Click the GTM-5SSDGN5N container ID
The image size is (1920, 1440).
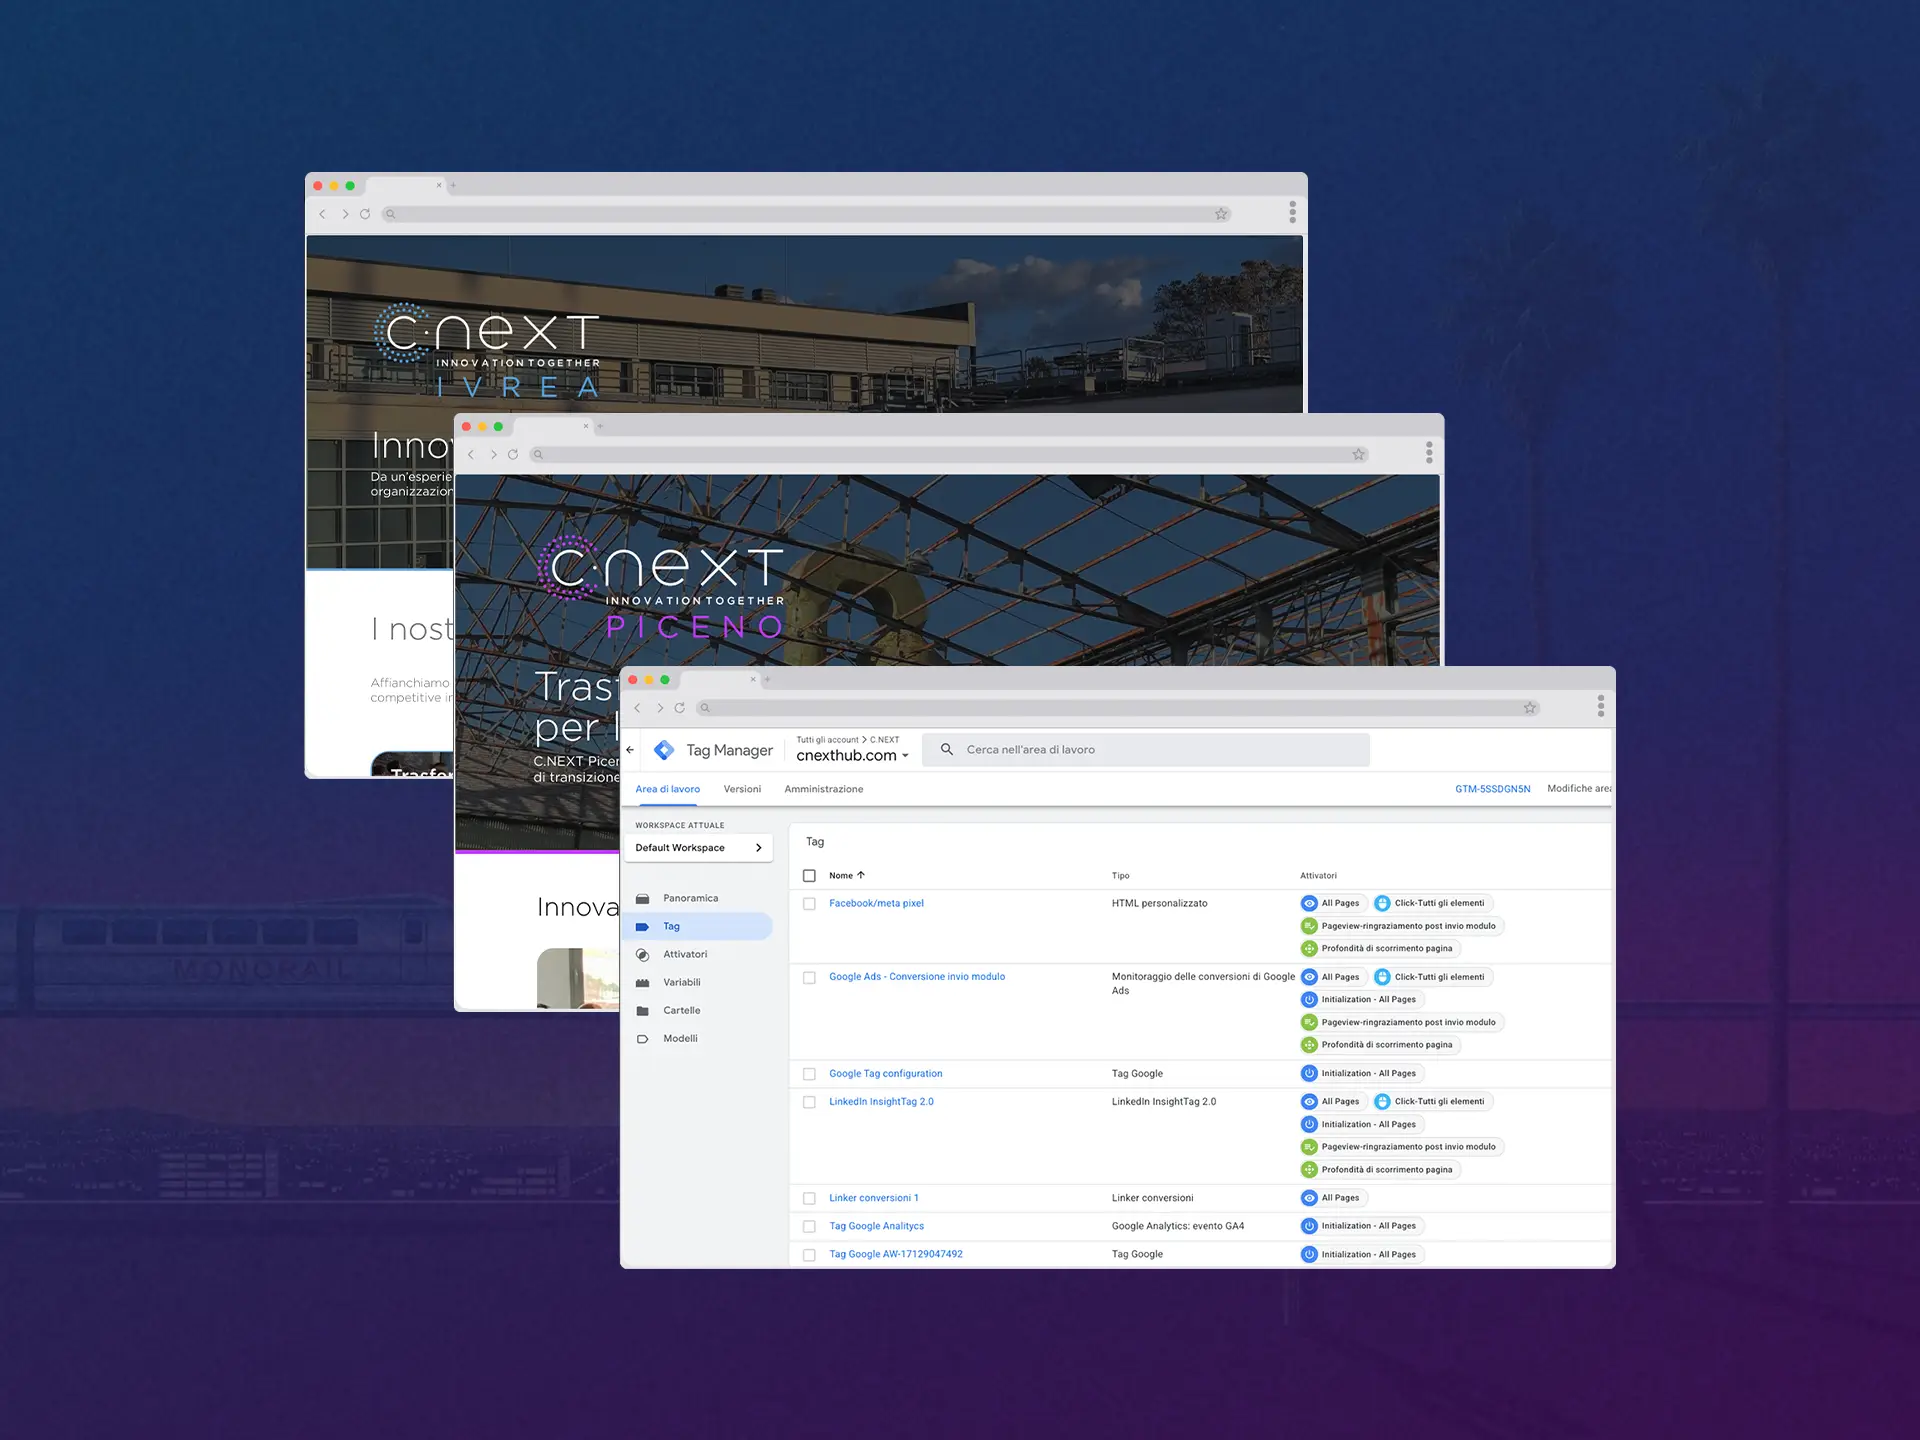pos(1492,789)
